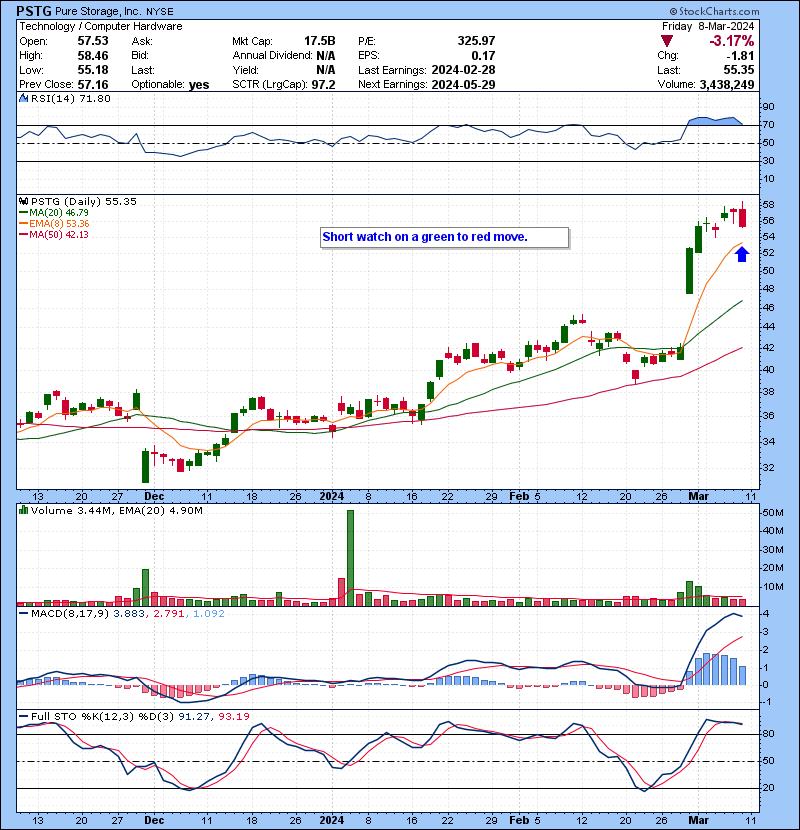
Task: Click the red down-triangle change indicator
Action: coord(667,41)
